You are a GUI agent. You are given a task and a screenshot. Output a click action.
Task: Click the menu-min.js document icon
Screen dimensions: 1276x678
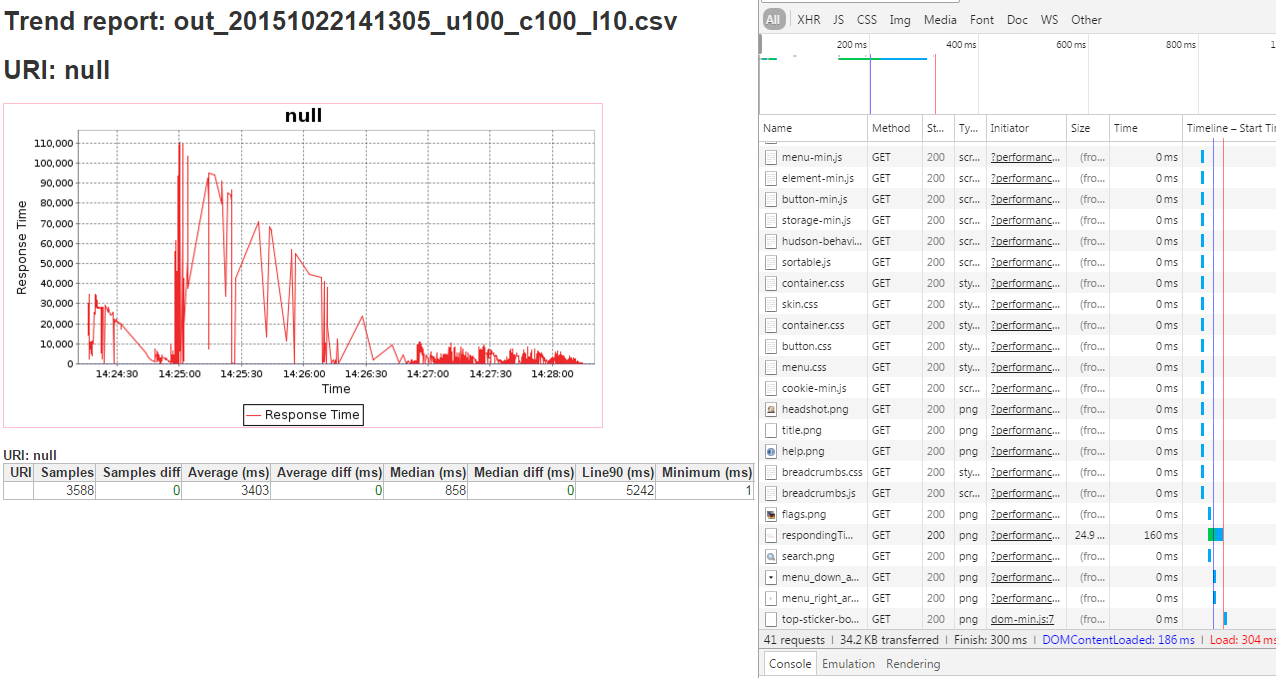771,157
